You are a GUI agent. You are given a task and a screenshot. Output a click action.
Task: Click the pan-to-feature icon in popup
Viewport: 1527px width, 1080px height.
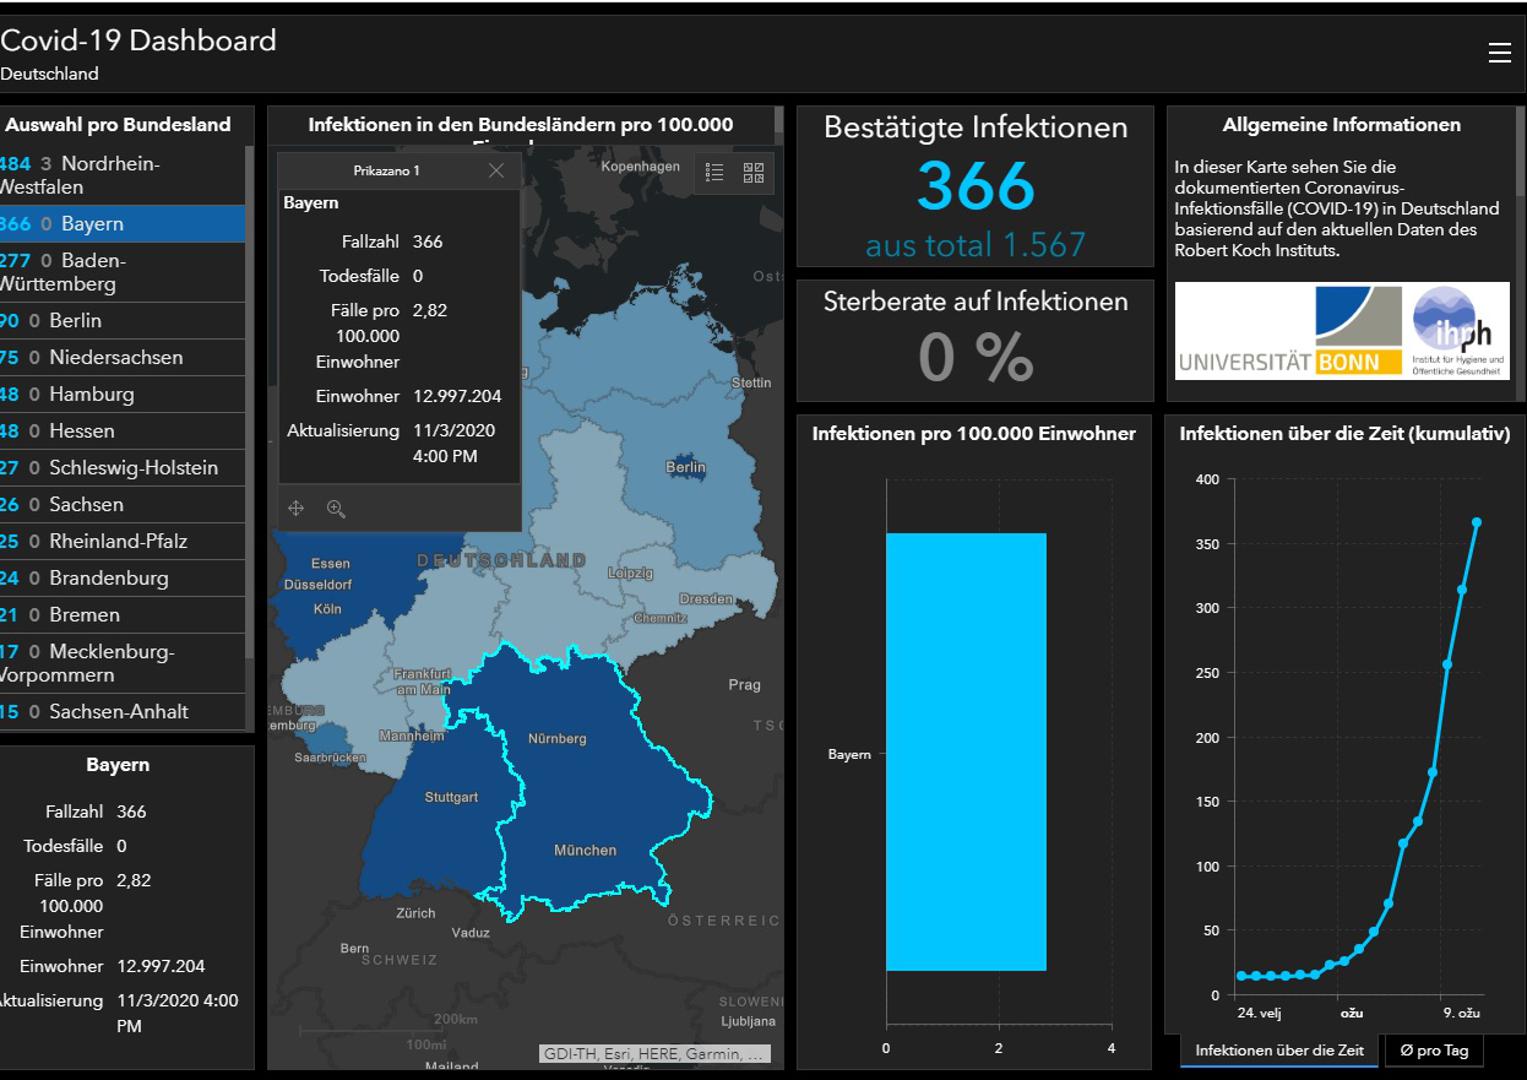tap(296, 509)
